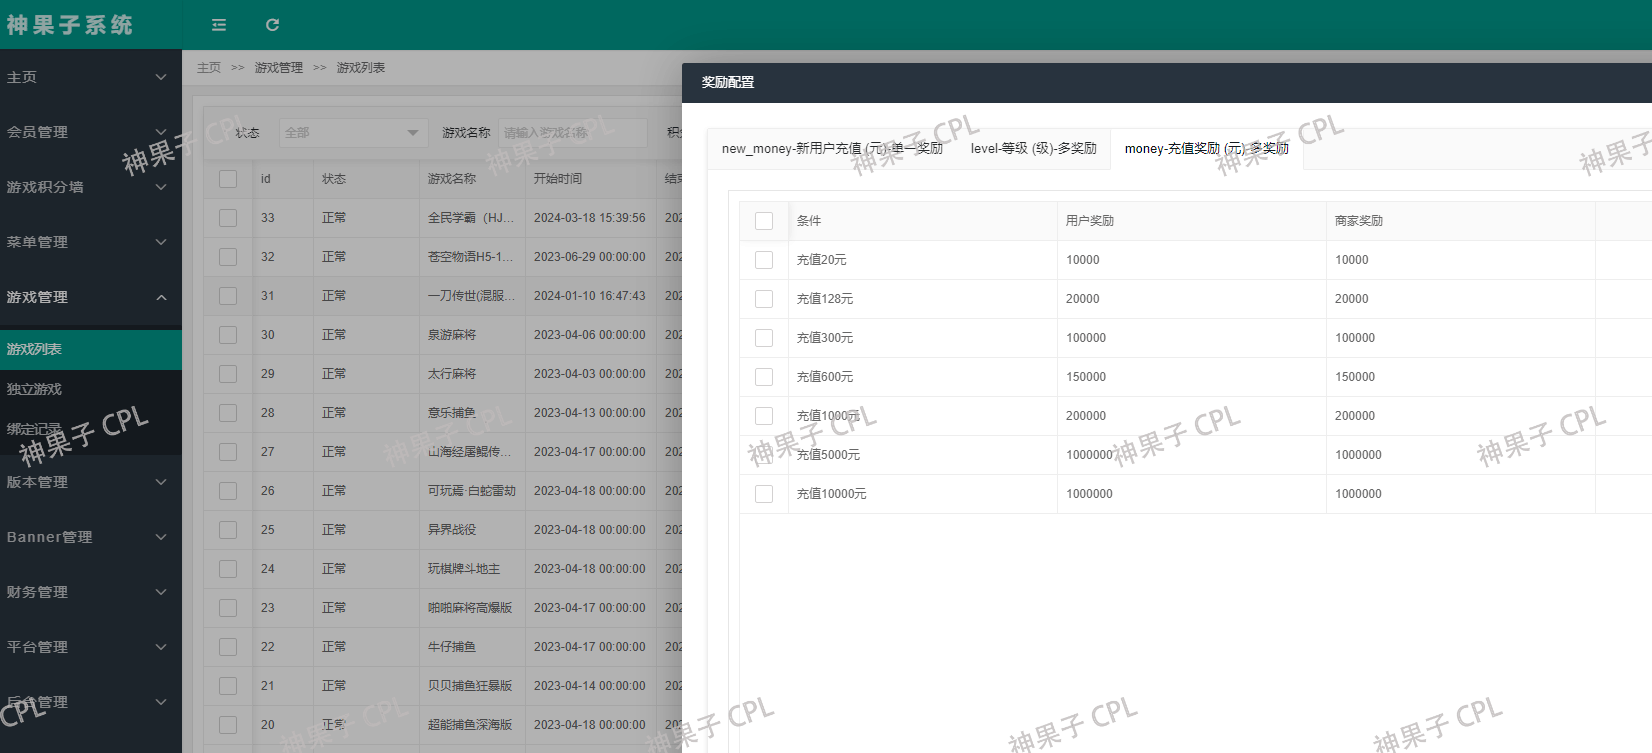Open 游戏列表 in the sidebar
Viewport: 1652px width, 753px height.
[91, 349]
